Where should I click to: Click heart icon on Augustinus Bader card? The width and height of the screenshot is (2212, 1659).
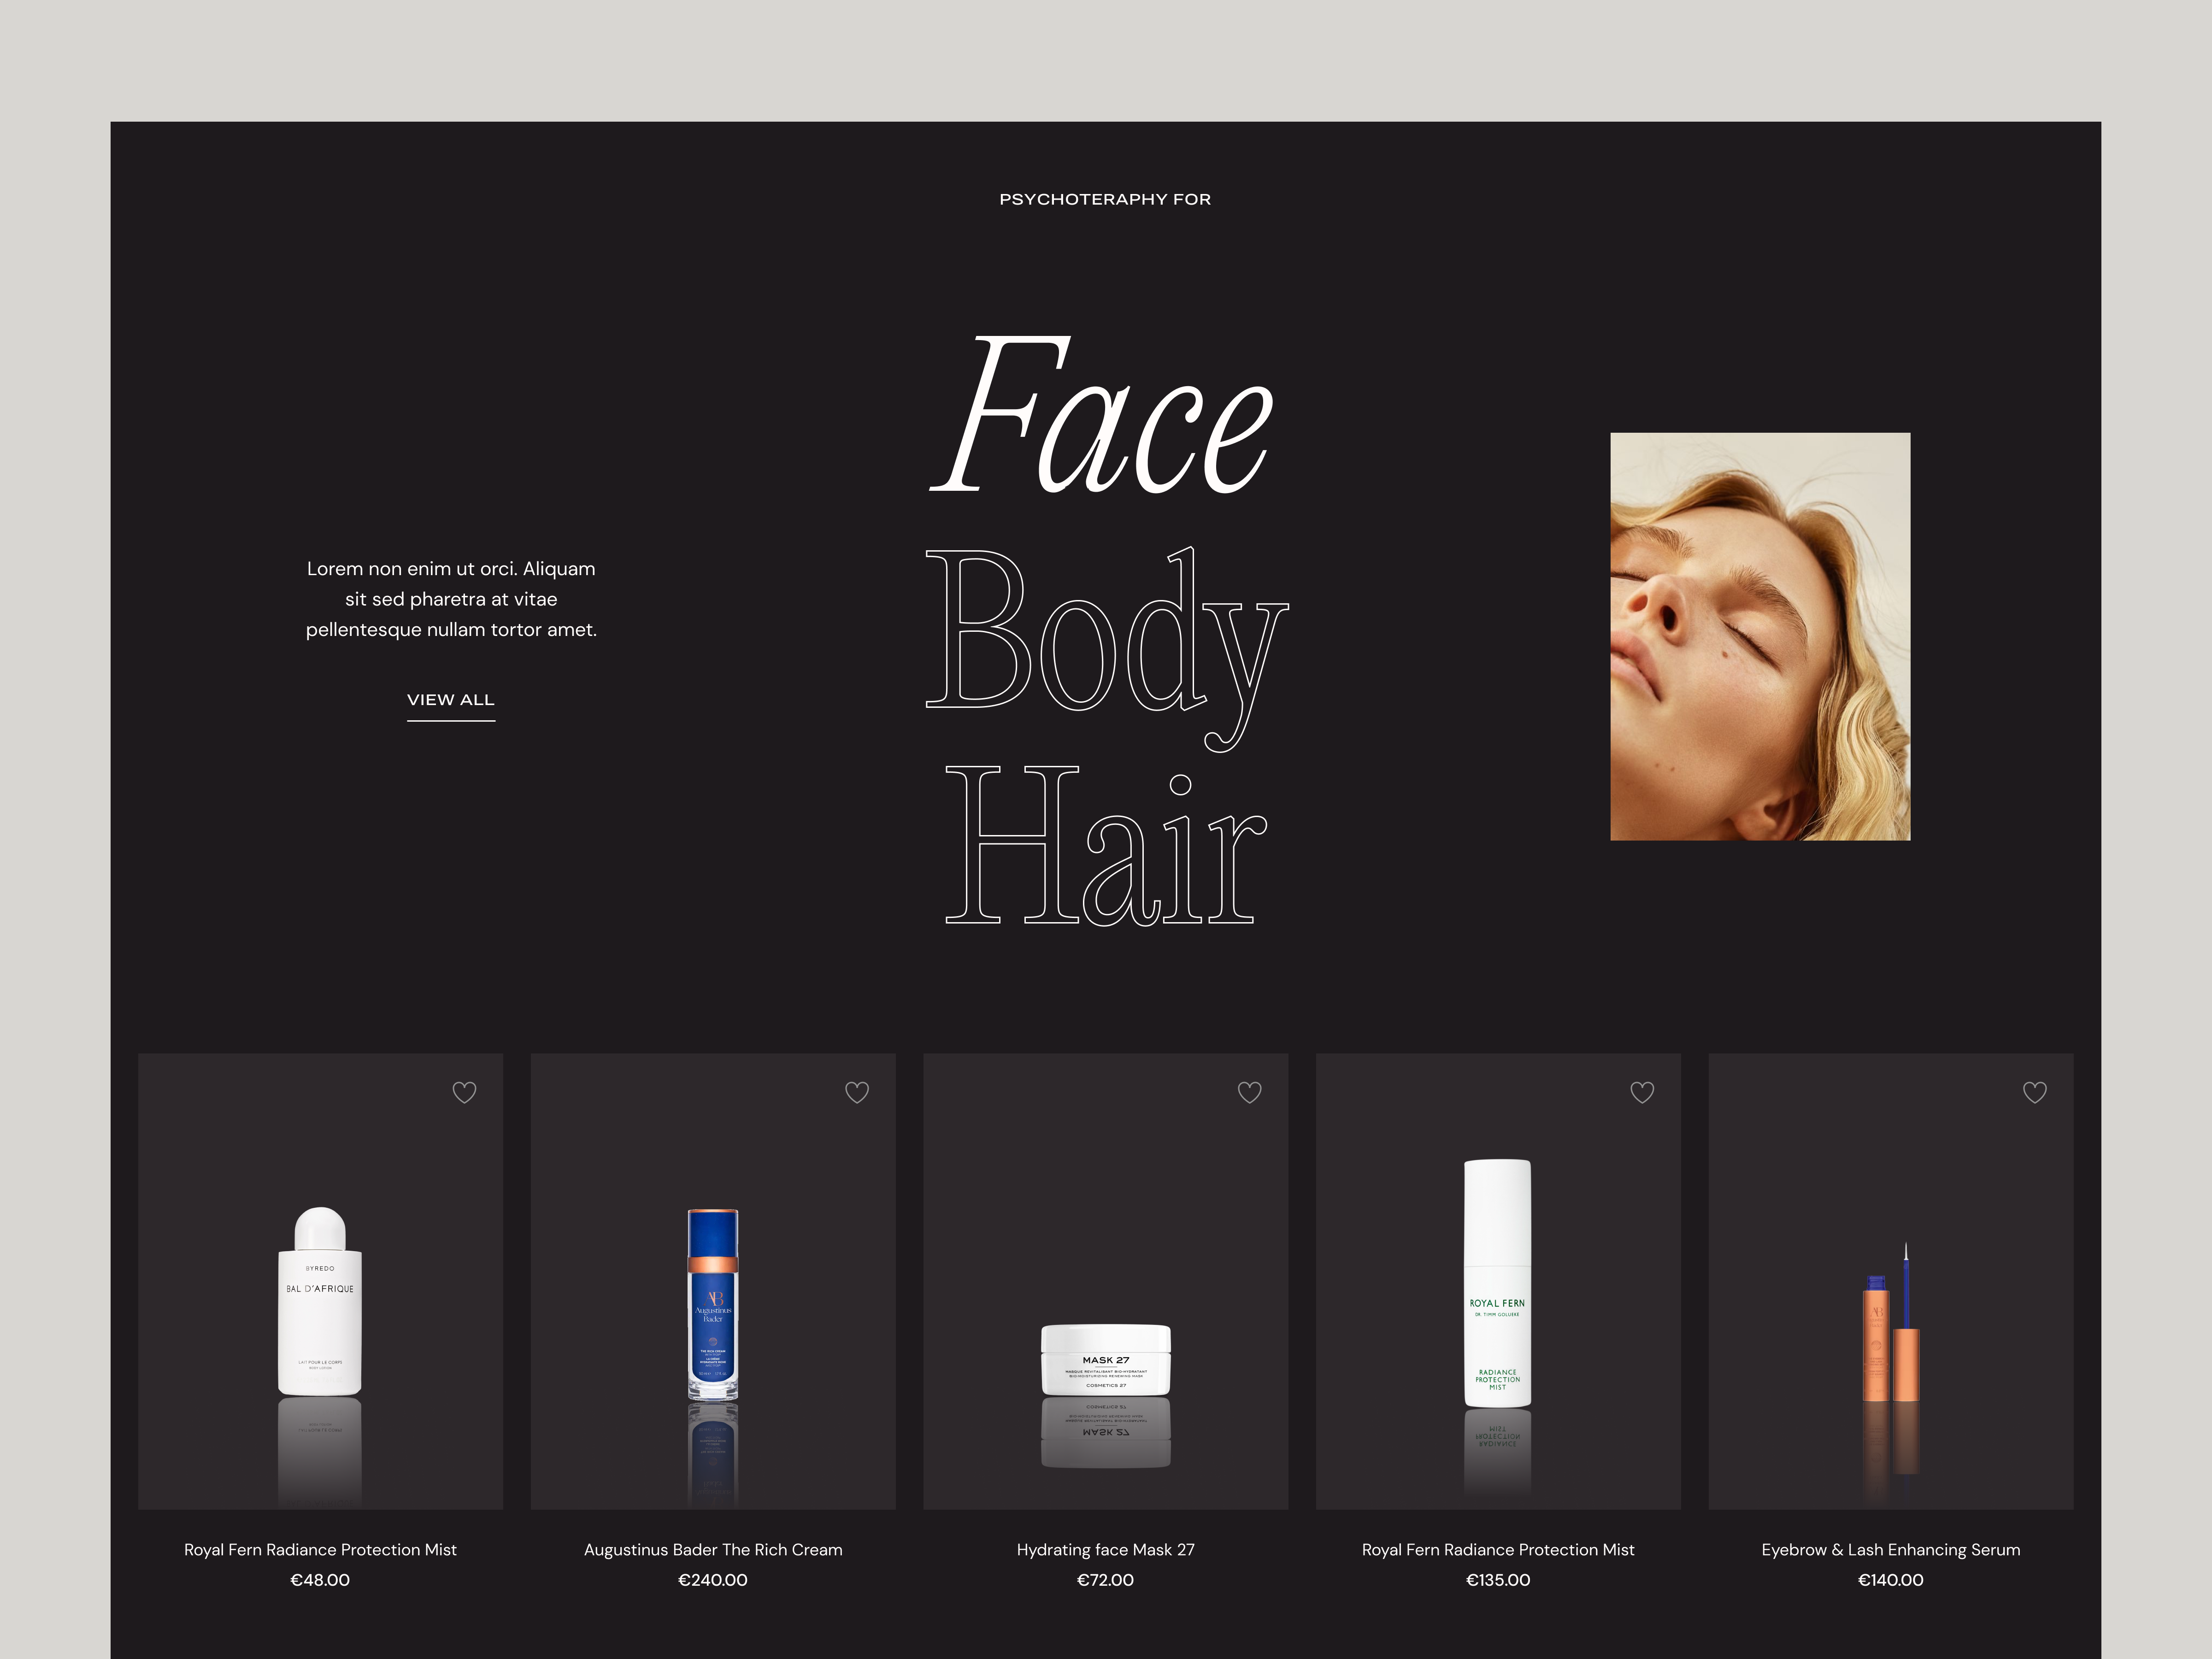tap(857, 1092)
